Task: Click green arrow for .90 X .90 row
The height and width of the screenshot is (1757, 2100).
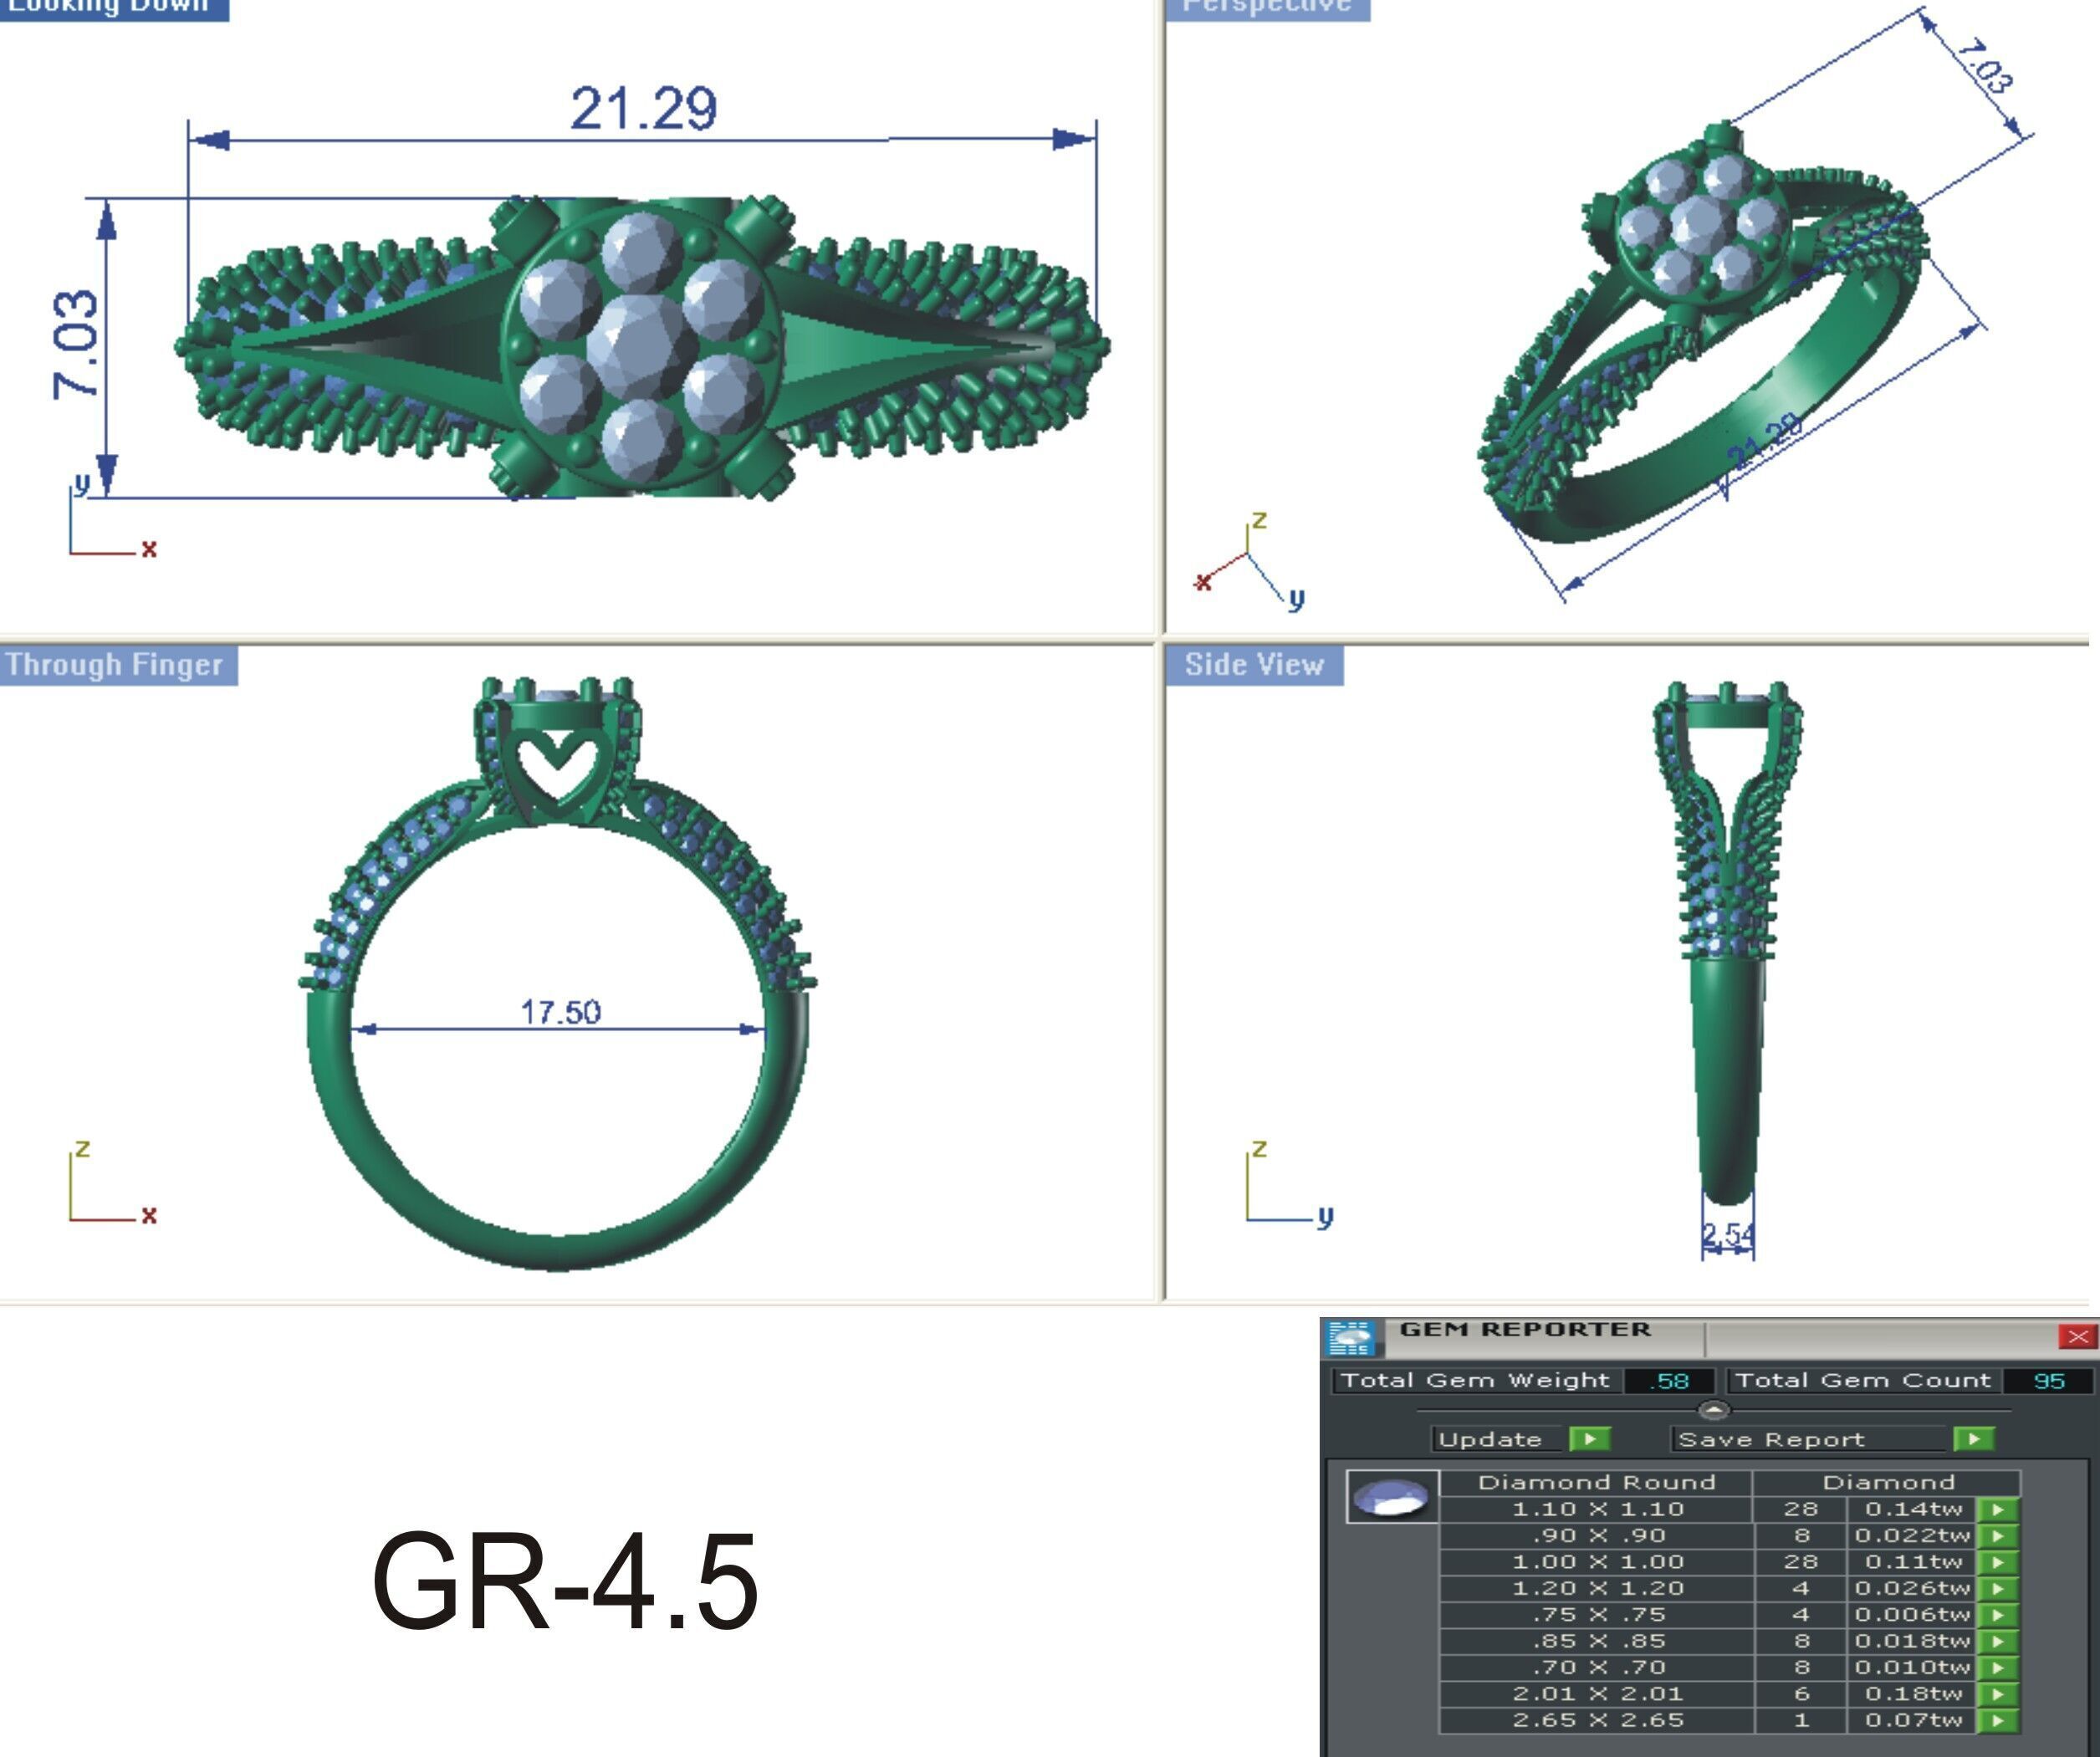Action: pos(1998,1535)
